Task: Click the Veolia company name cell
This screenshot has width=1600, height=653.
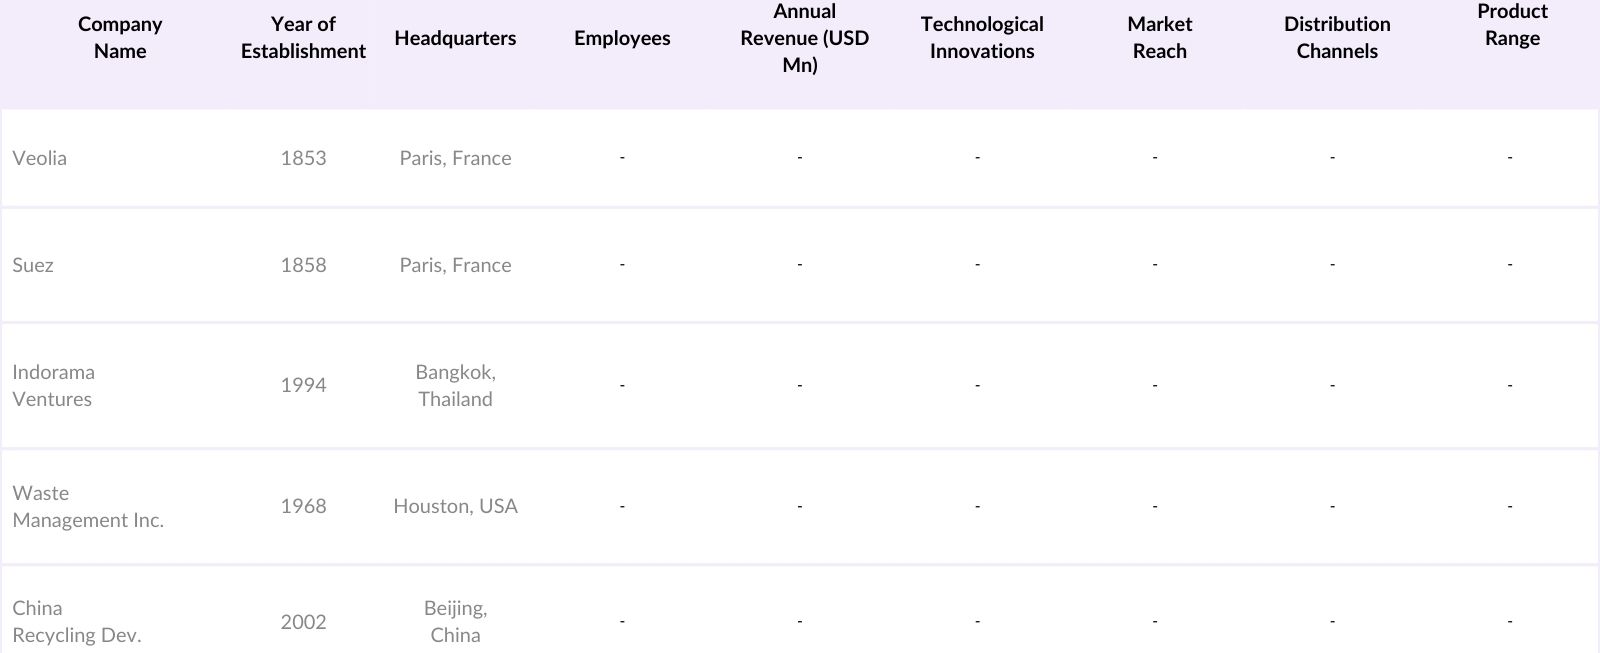Action: pyautogui.click(x=40, y=158)
